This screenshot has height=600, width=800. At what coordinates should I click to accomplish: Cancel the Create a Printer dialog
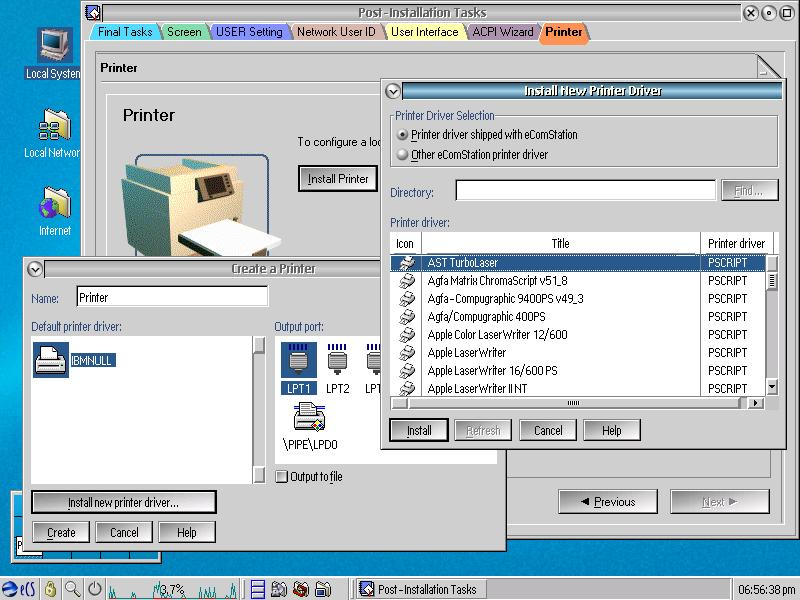(124, 533)
